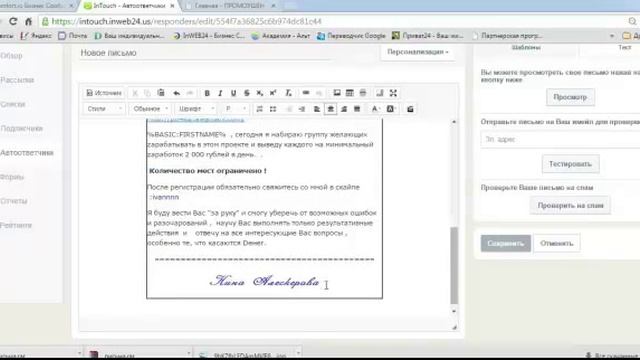Click the Сохранить save button
Screen dimensions: 640x360
[x=505, y=243]
